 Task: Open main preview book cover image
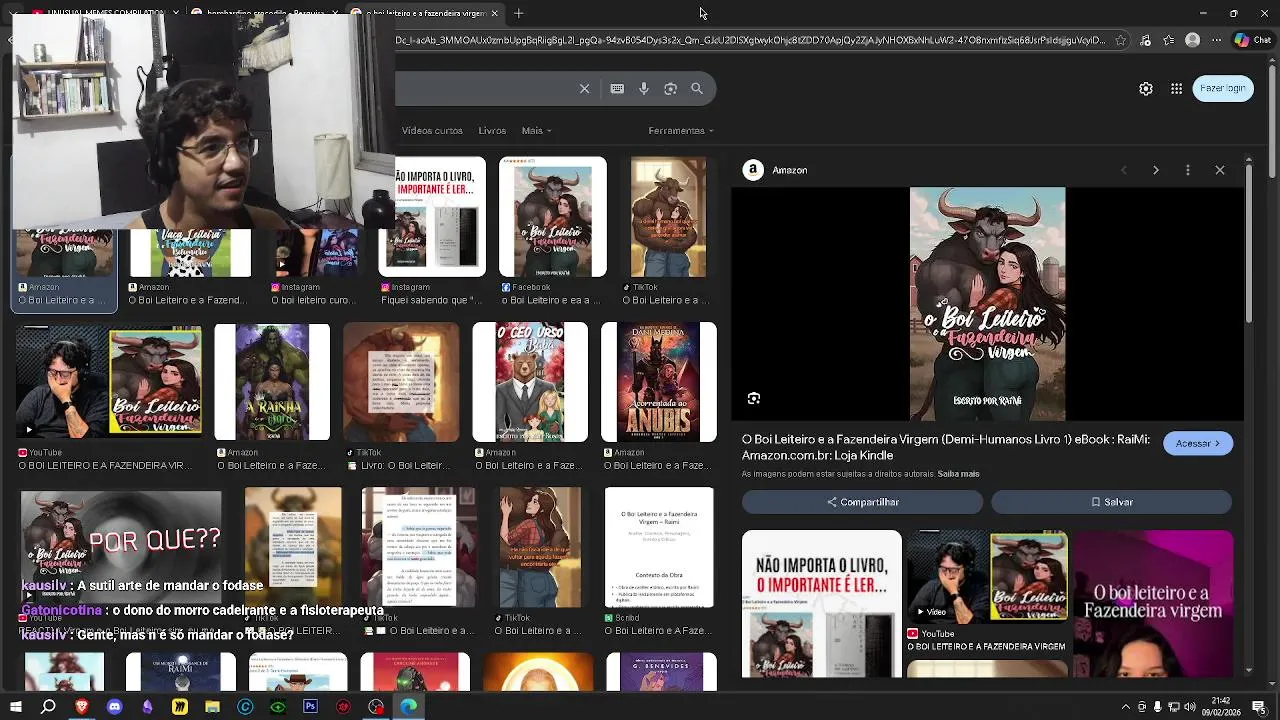987,304
